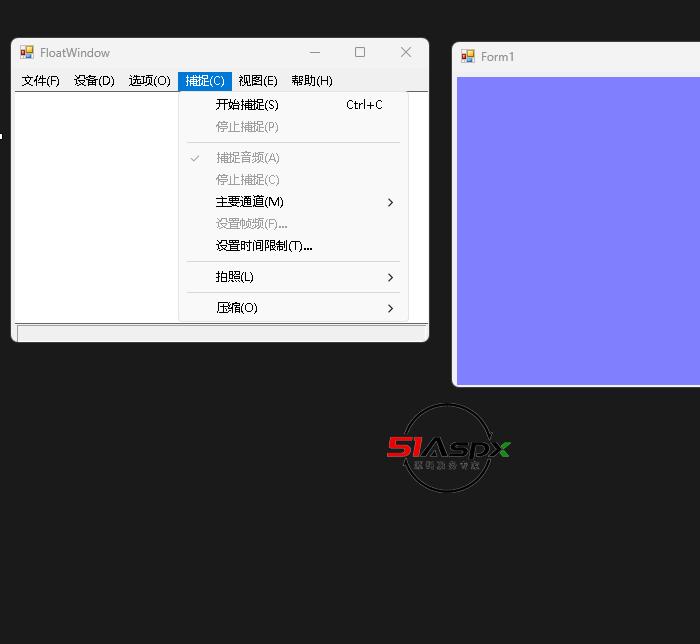Click the purple panel in Form1

click(x=578, y=230)
